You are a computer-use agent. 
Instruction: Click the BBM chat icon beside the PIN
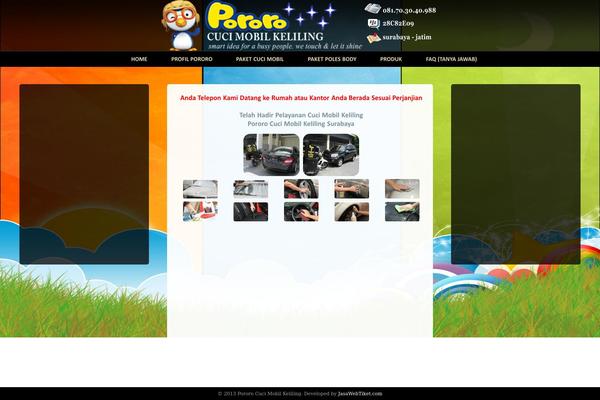(x=373, y=24)
